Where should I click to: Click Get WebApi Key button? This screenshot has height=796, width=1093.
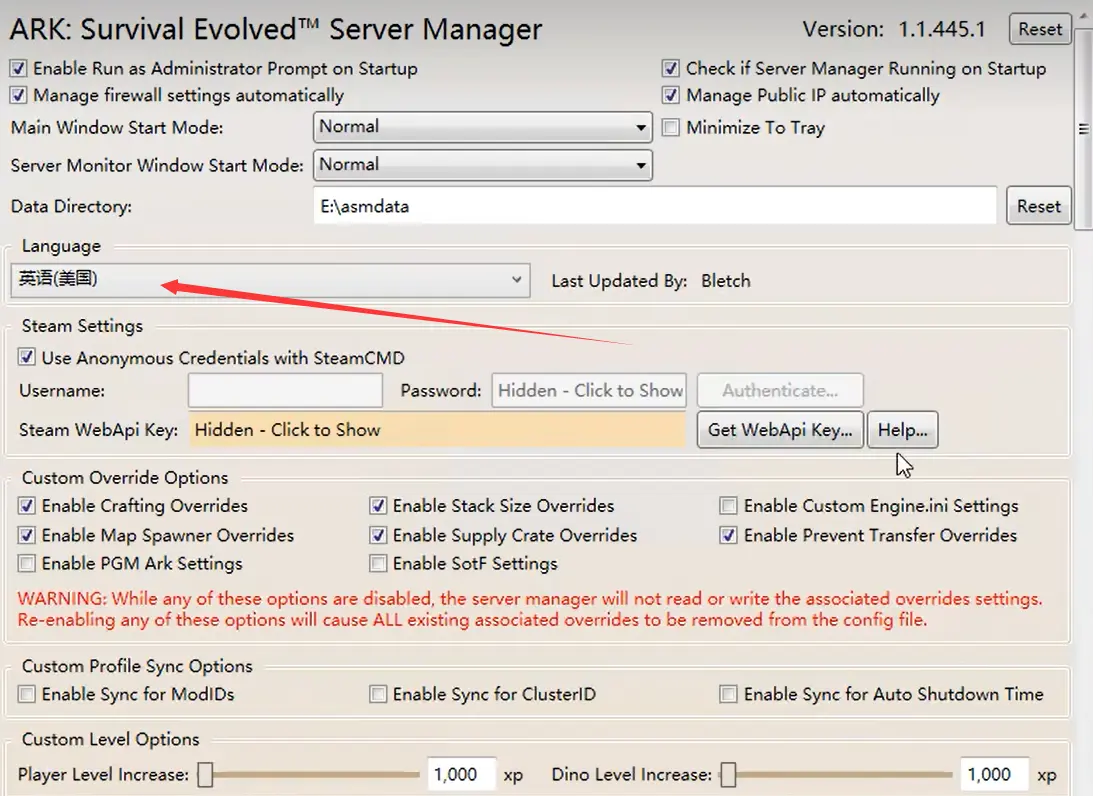tap(780, 430)
